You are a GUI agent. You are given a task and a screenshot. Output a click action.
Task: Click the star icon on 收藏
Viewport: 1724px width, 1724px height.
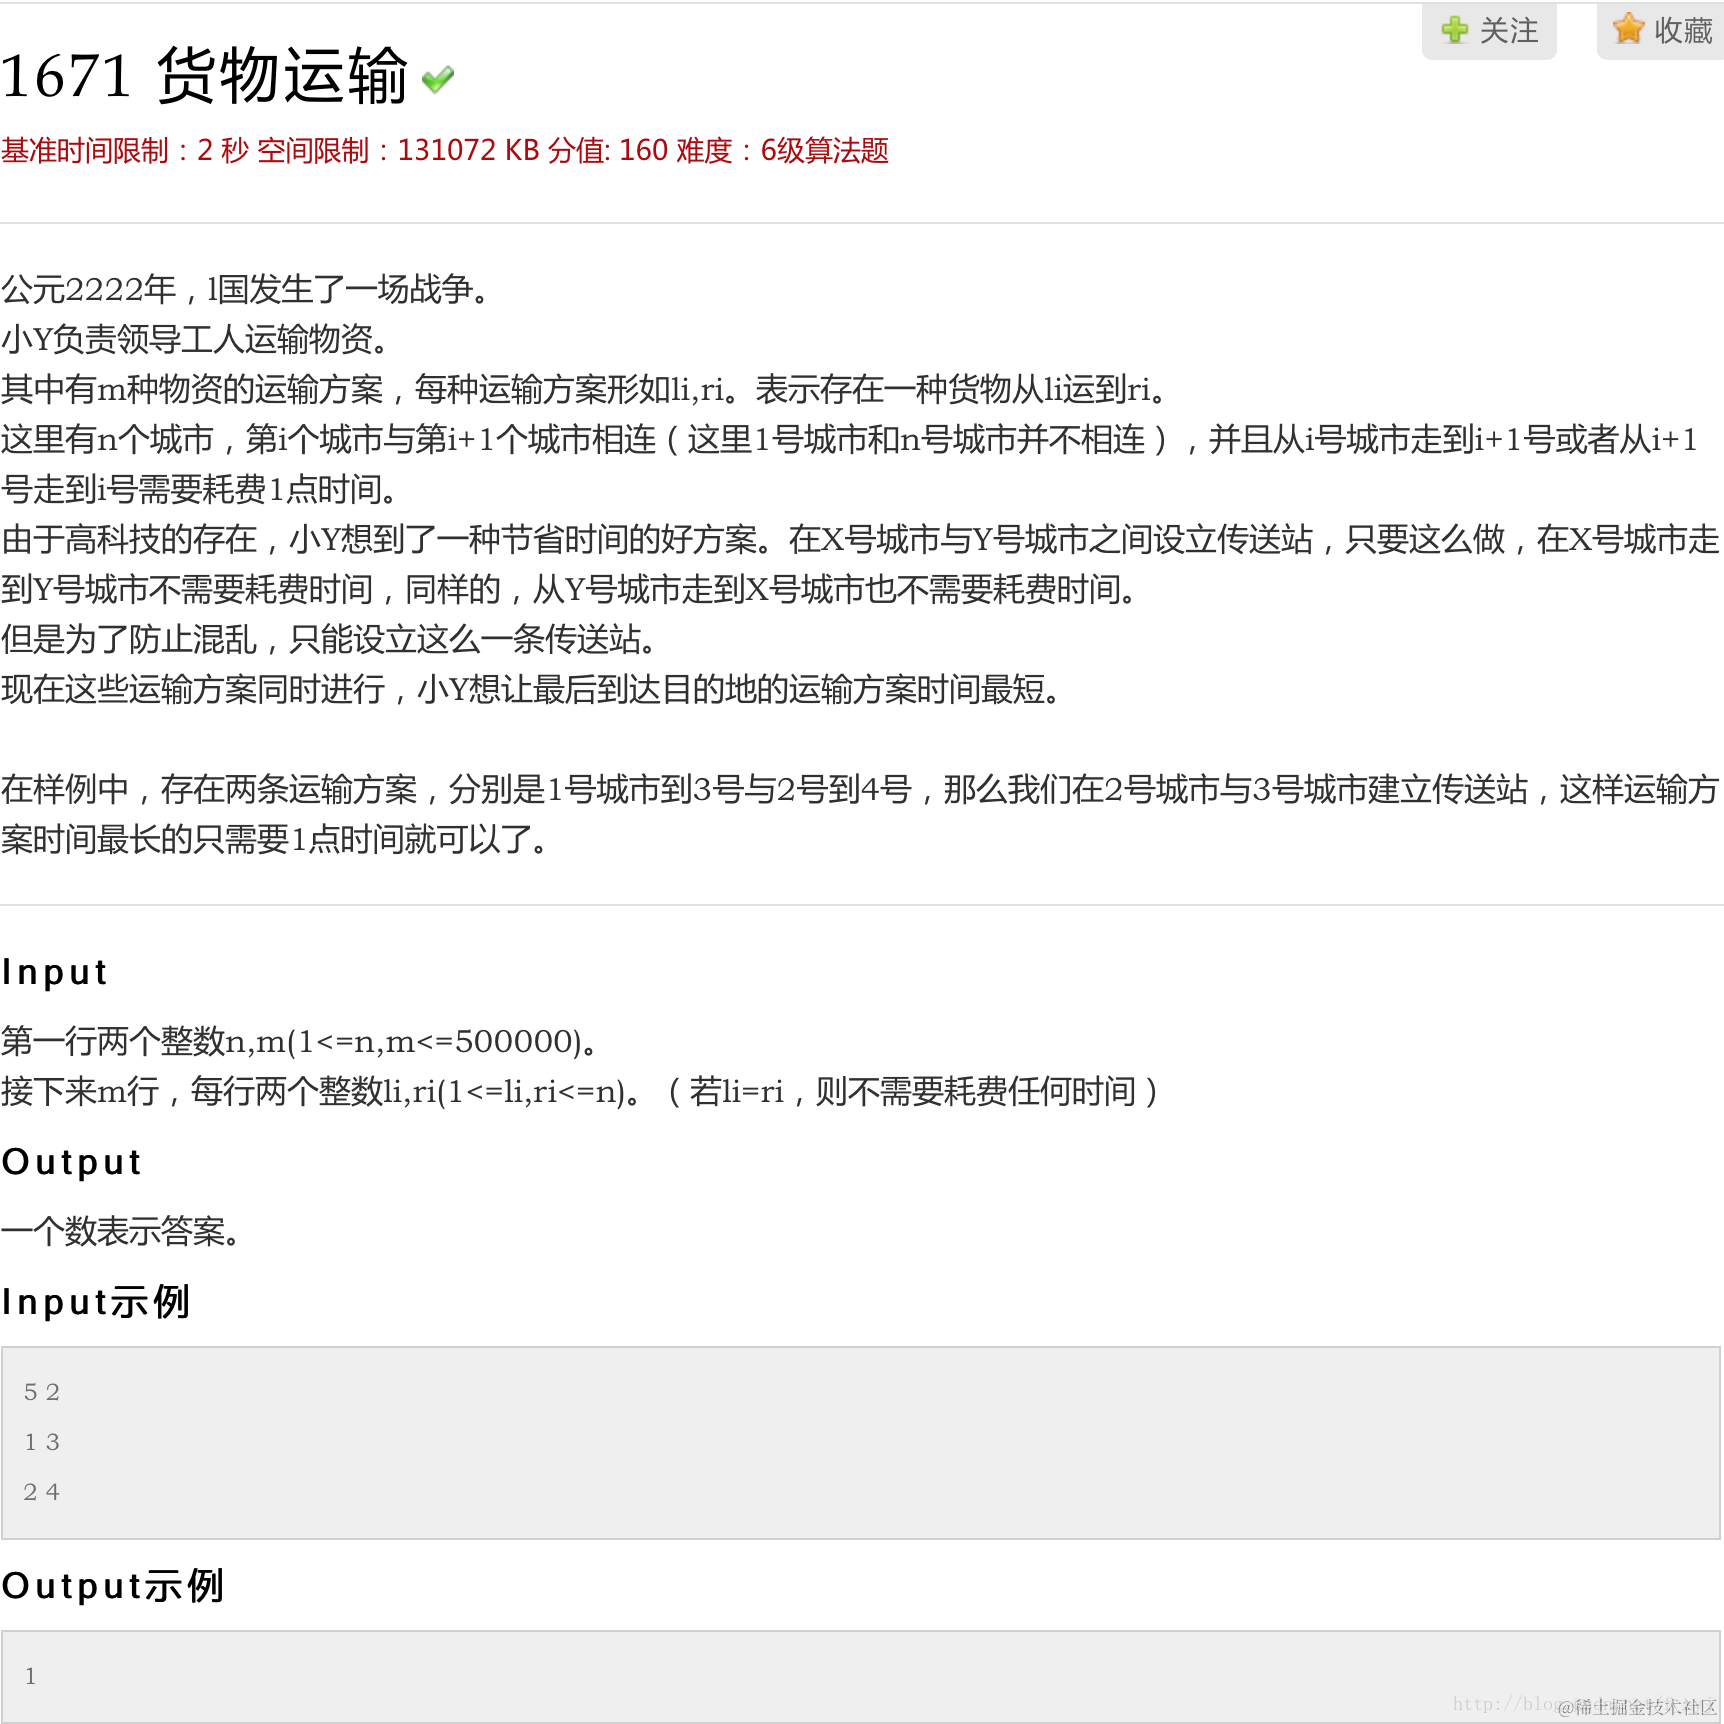pos(1629,29)
